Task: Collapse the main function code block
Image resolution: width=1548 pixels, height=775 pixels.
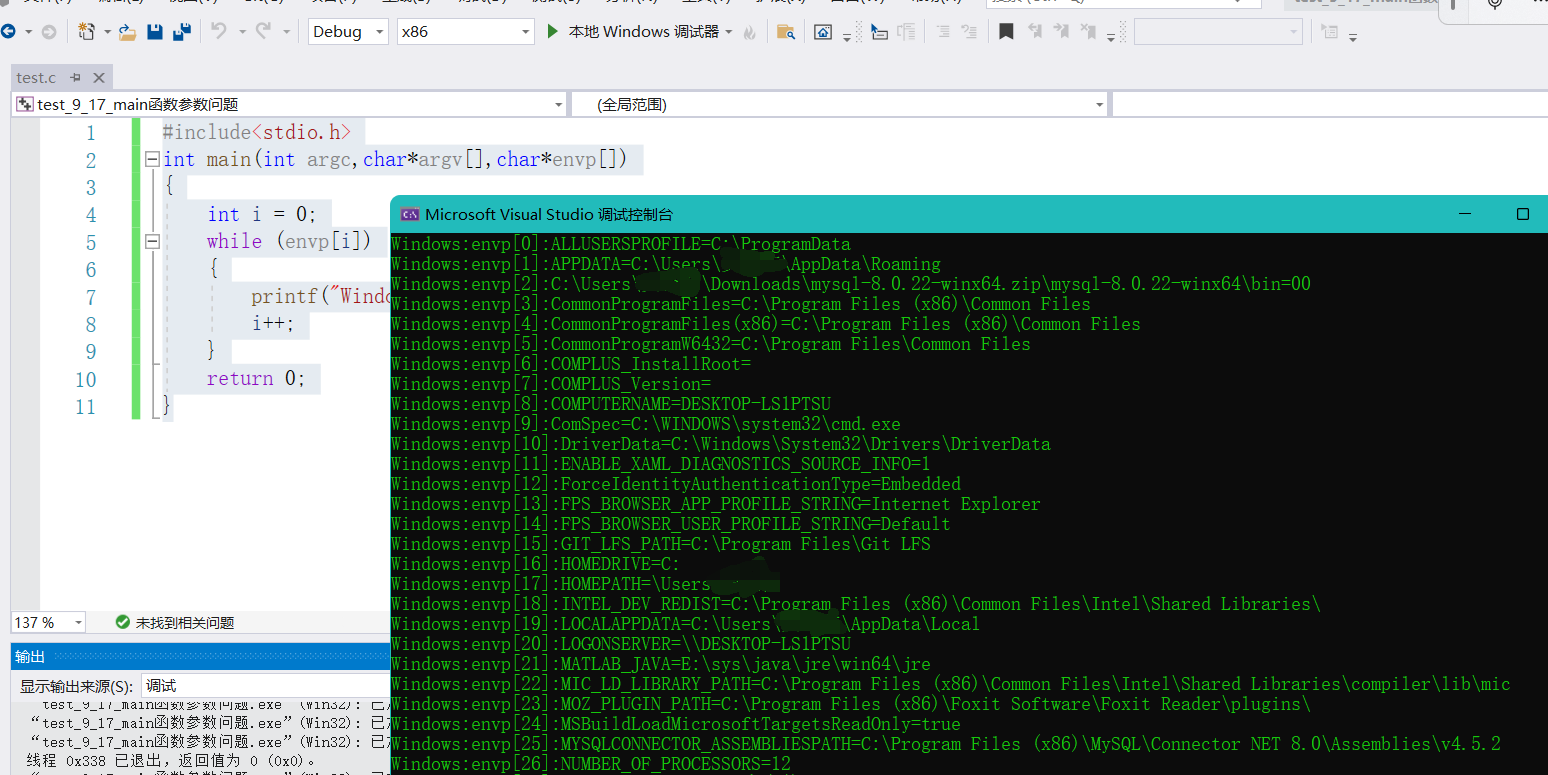Action: point(152,159)
